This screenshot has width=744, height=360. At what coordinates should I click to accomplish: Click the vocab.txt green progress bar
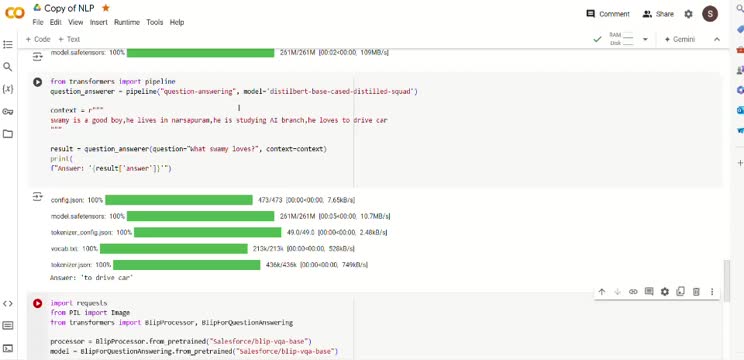point(174,249)
